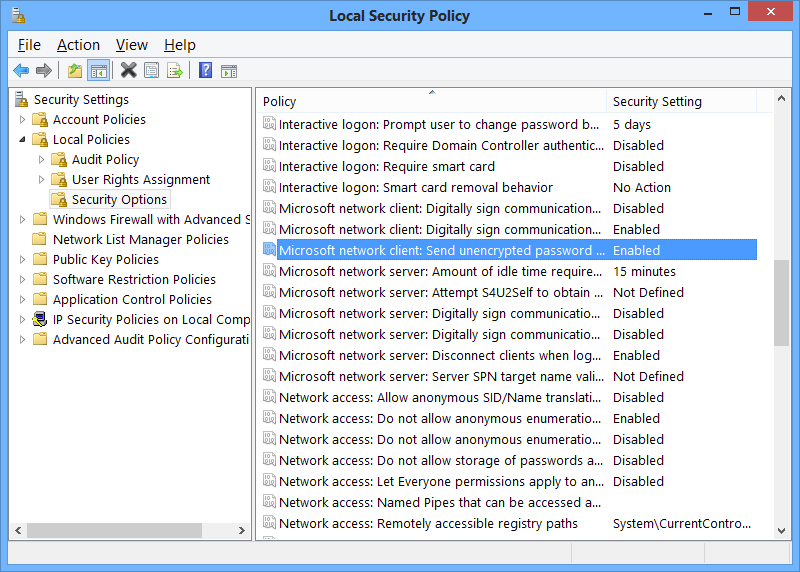The height and width of the screenshot is (572, 800).
Task: Click the blue Help question-mark icon
Action: coord(205,70)
